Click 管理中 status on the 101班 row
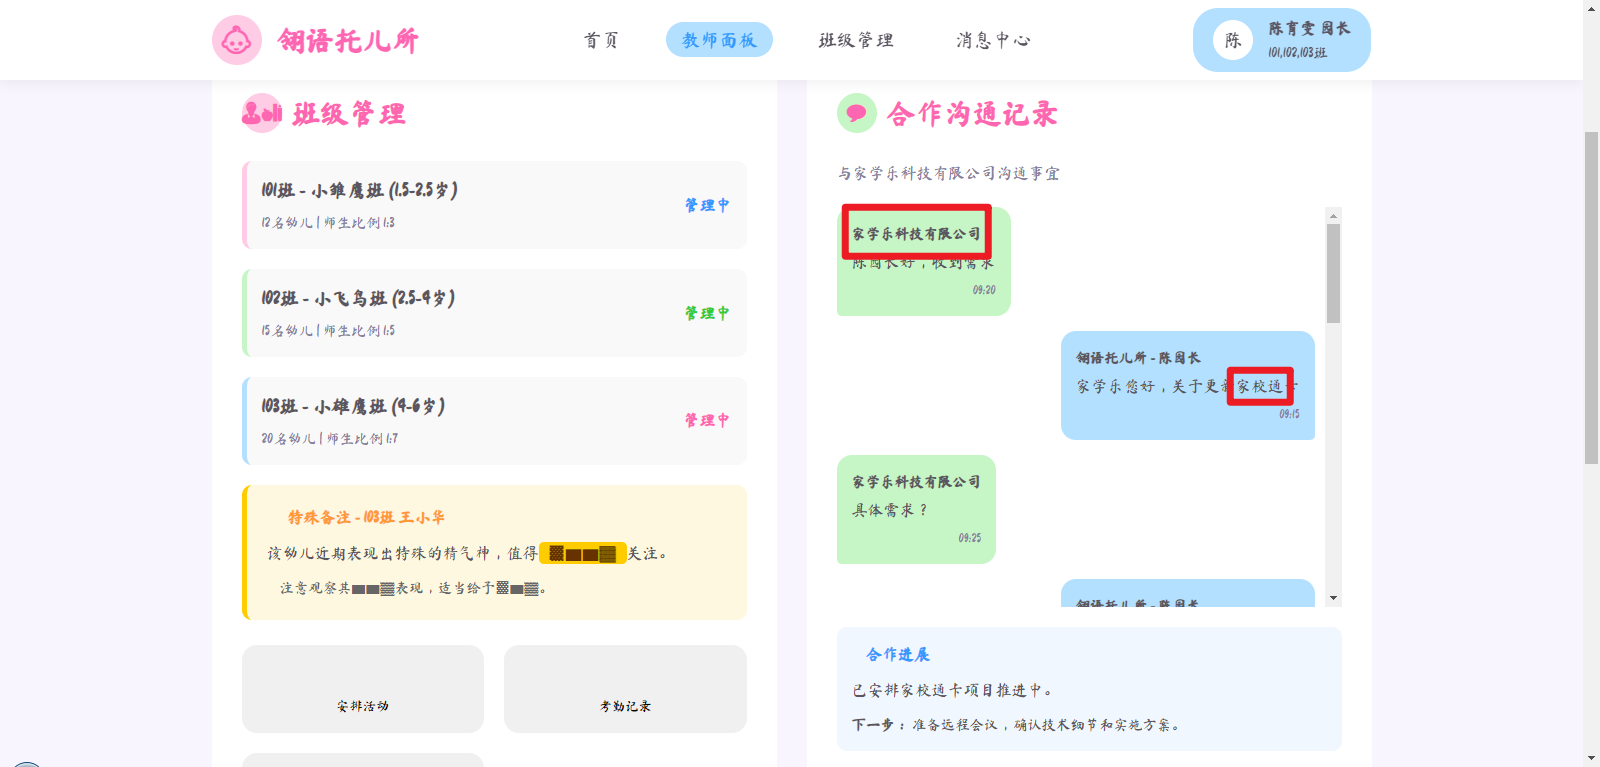This screenshot has width=1600, height=767. (707, 205)
